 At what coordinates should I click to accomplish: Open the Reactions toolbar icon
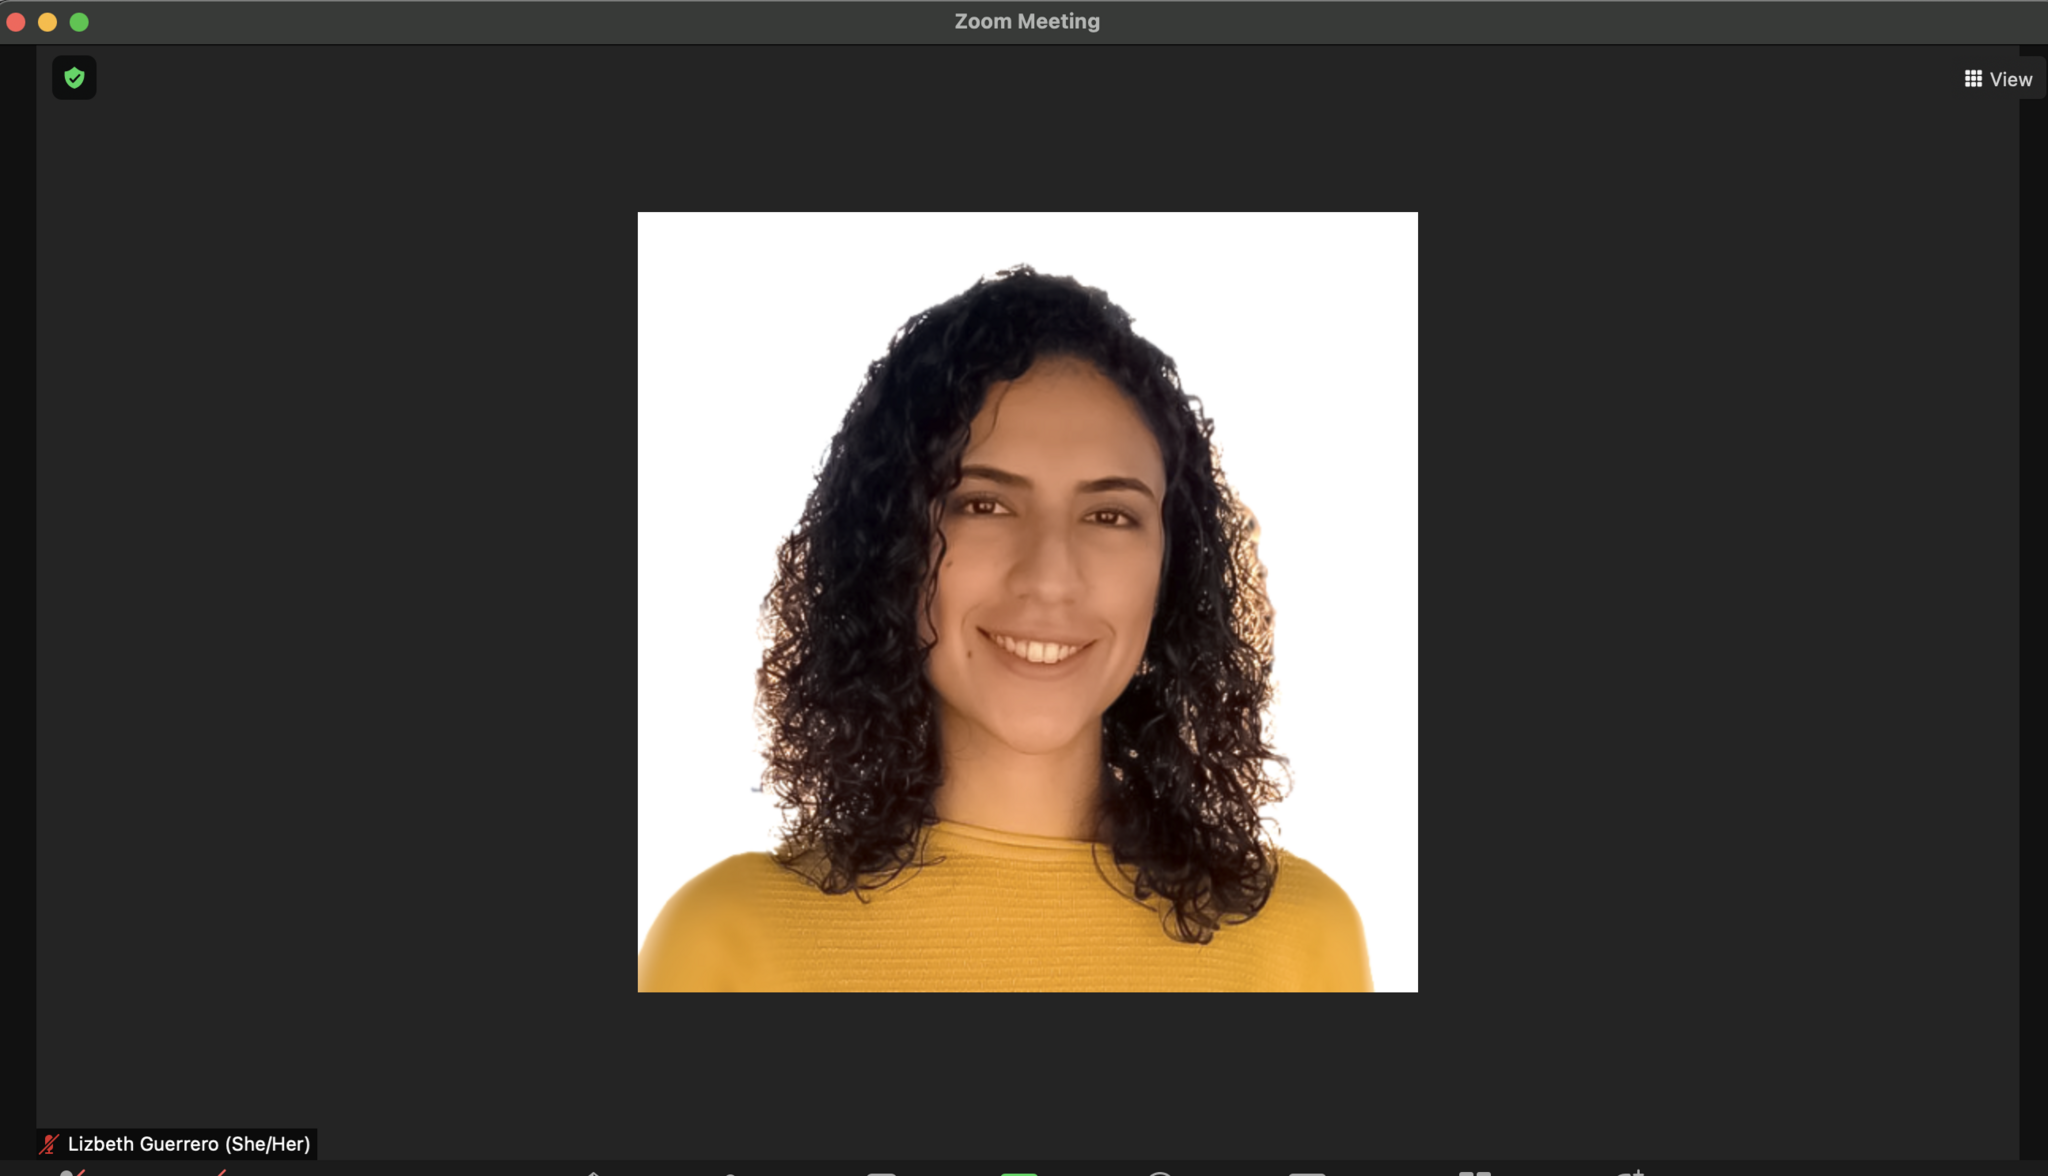click(1630, 1172)
